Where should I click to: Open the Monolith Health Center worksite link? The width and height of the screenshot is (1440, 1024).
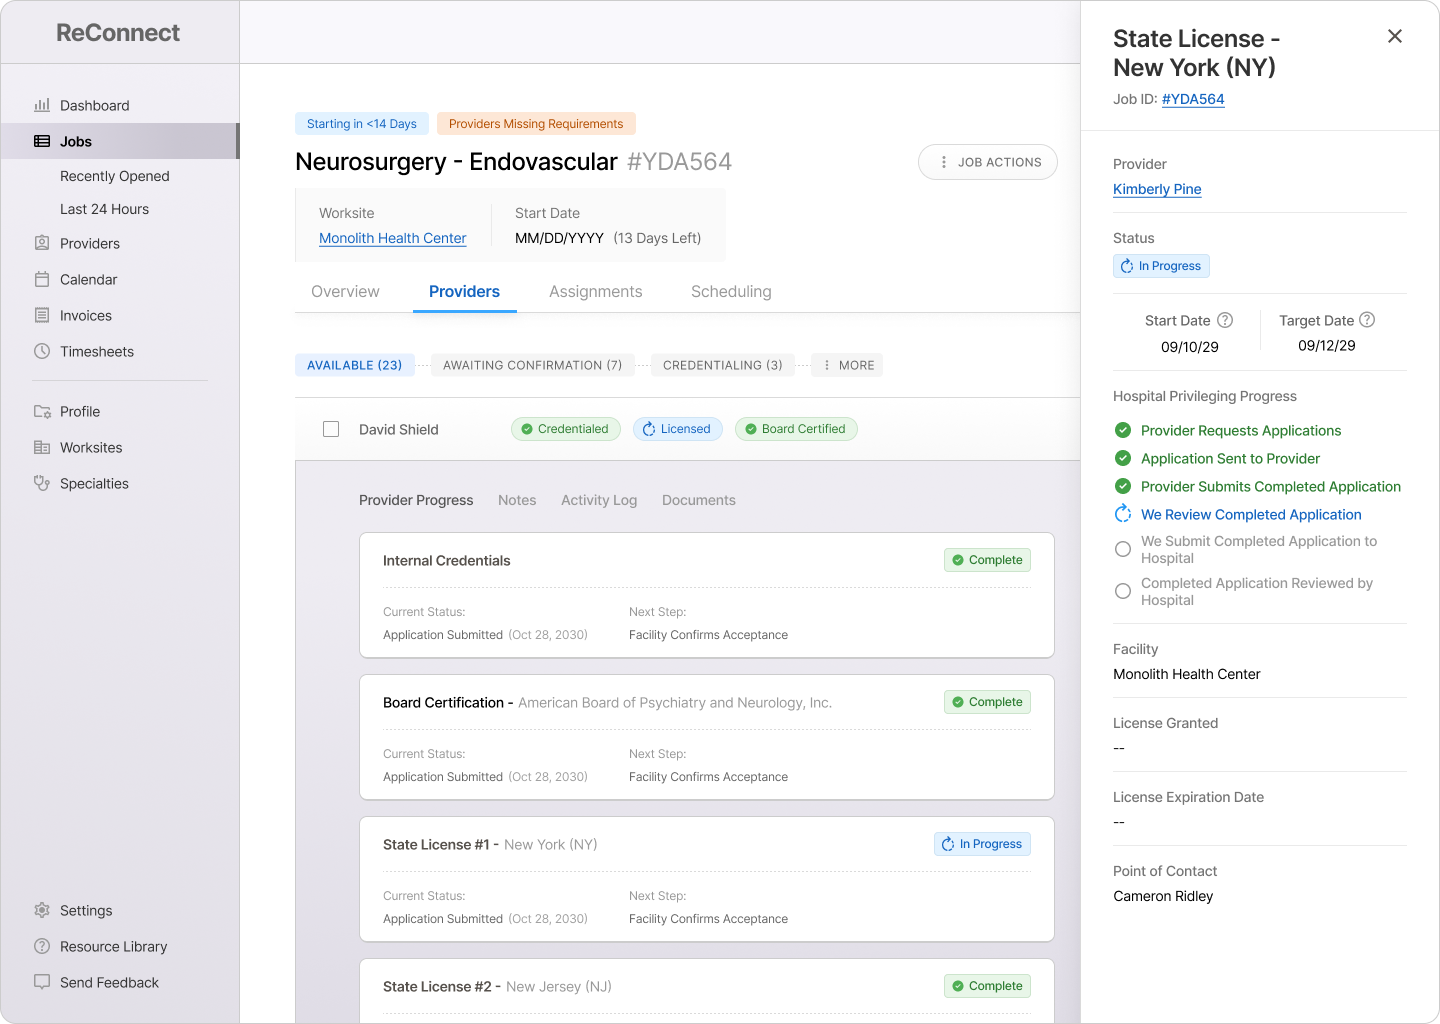coord(392,238)
